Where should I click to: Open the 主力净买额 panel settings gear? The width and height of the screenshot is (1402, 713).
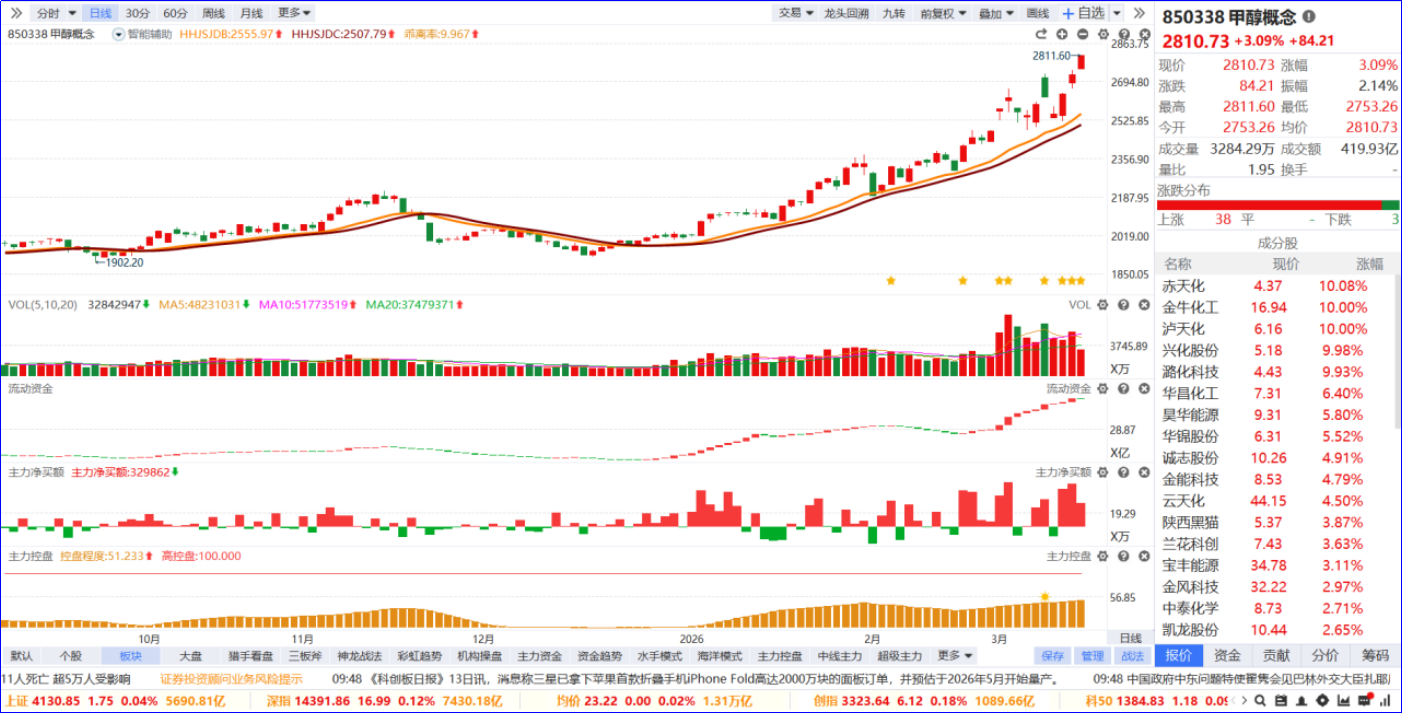point(1103,472)
